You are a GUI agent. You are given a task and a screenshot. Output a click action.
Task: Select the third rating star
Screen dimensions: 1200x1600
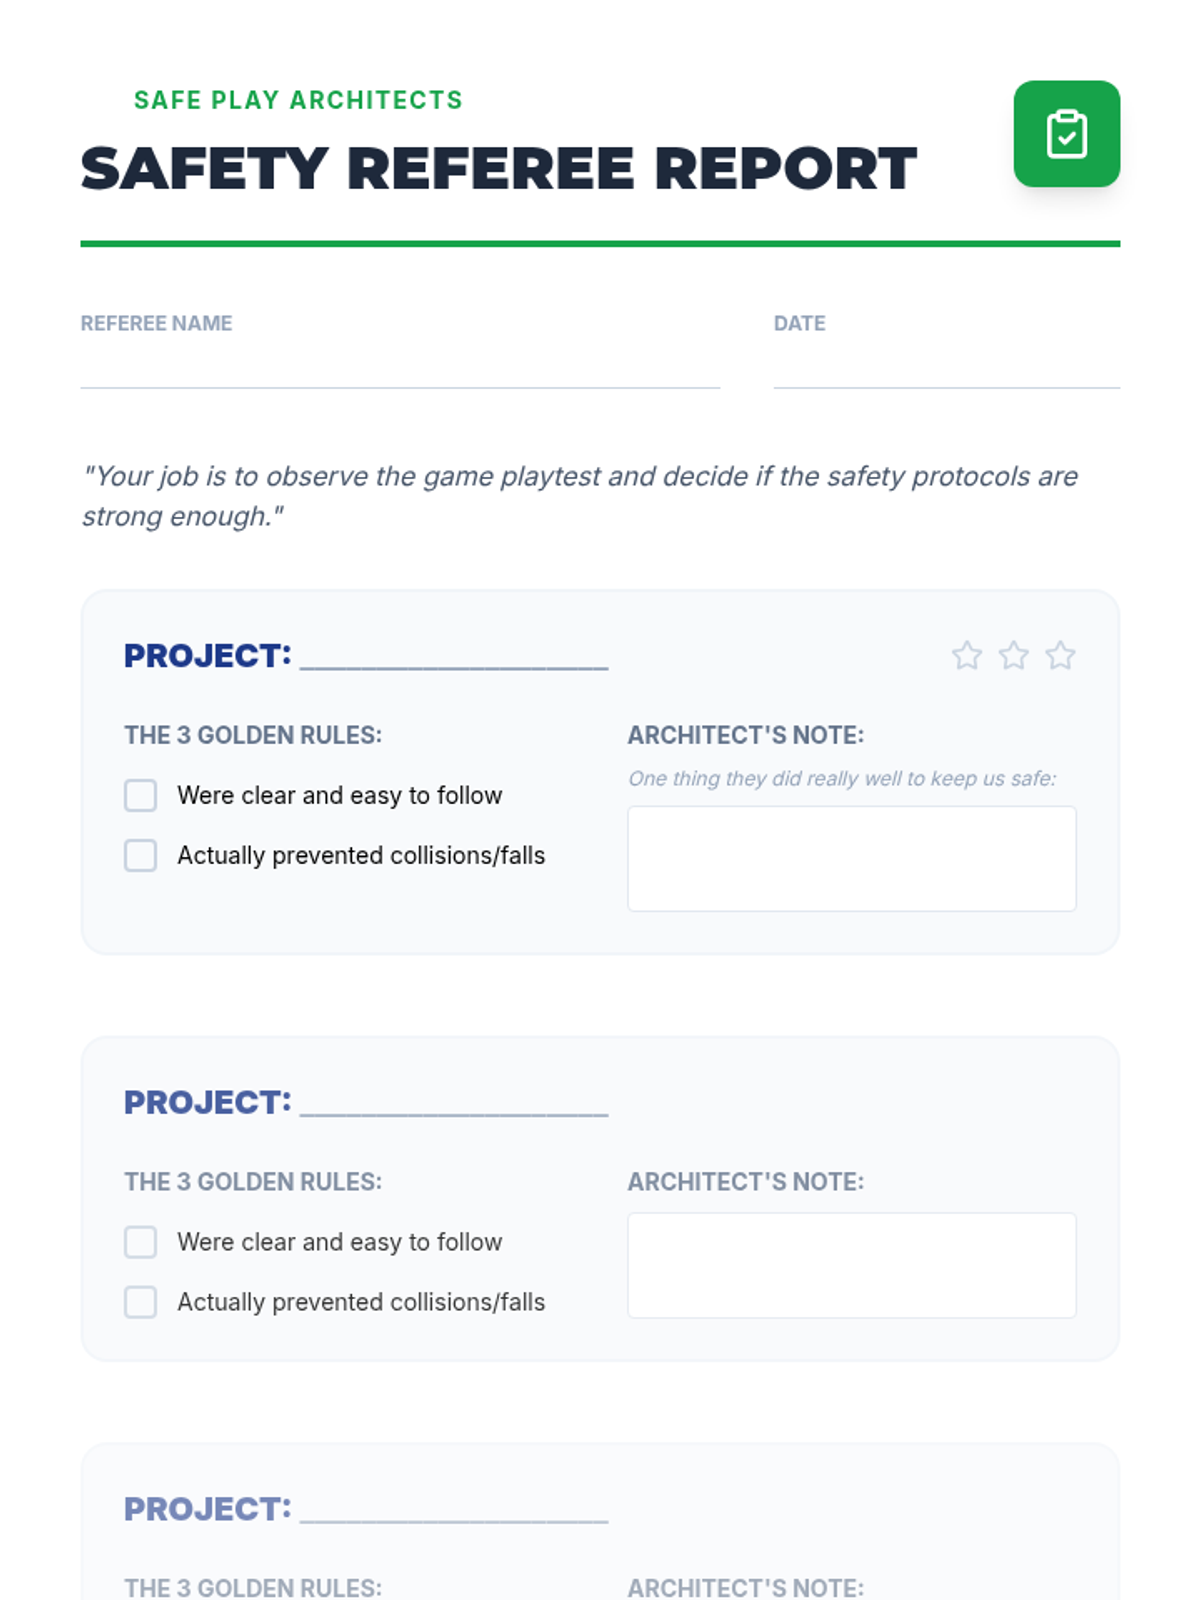[x=1061, y=656]
